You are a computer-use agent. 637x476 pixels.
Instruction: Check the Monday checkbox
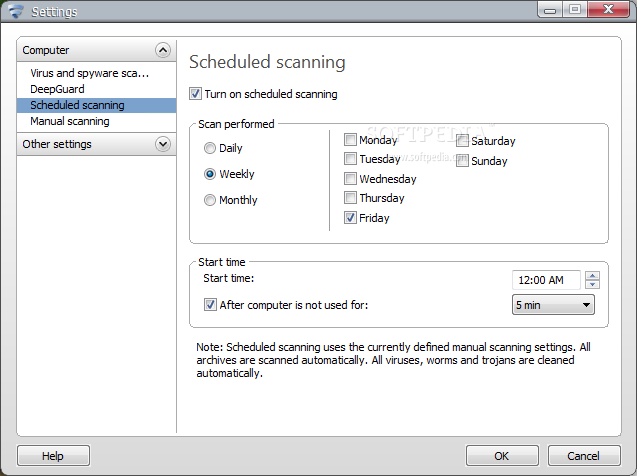pos(350,140)
